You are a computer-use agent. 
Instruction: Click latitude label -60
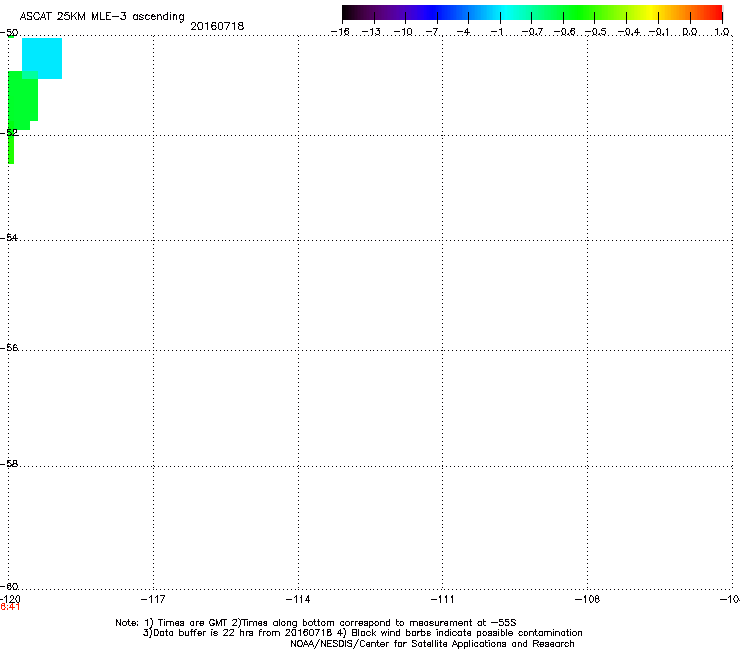9,587
